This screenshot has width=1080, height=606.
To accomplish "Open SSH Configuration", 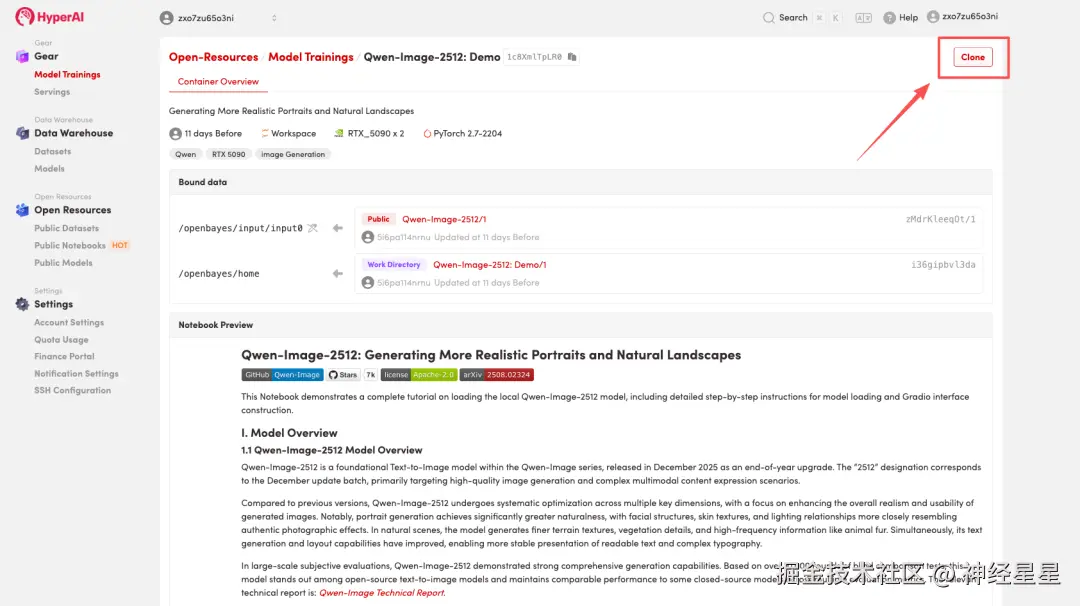I will [72, 390].
